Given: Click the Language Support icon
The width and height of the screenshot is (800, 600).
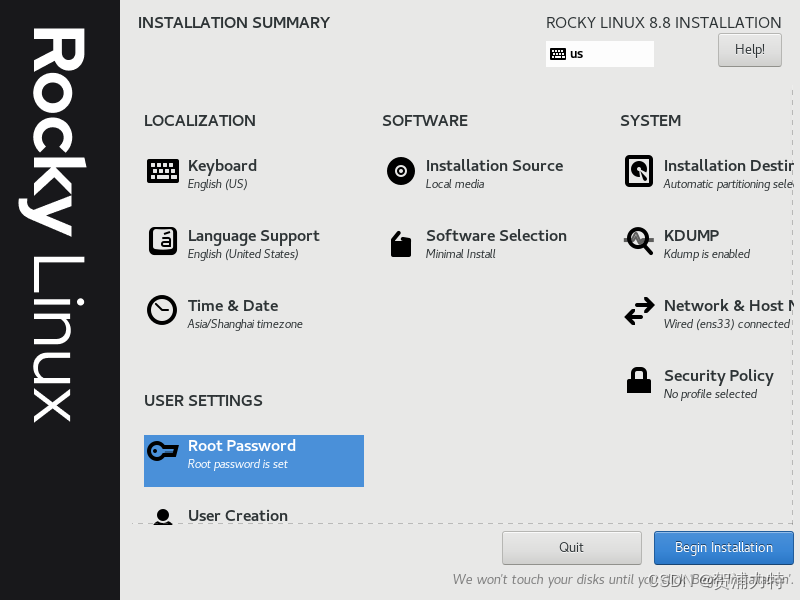Looking at the screenshot, I should pyautogui.click(x=163, y=241).
